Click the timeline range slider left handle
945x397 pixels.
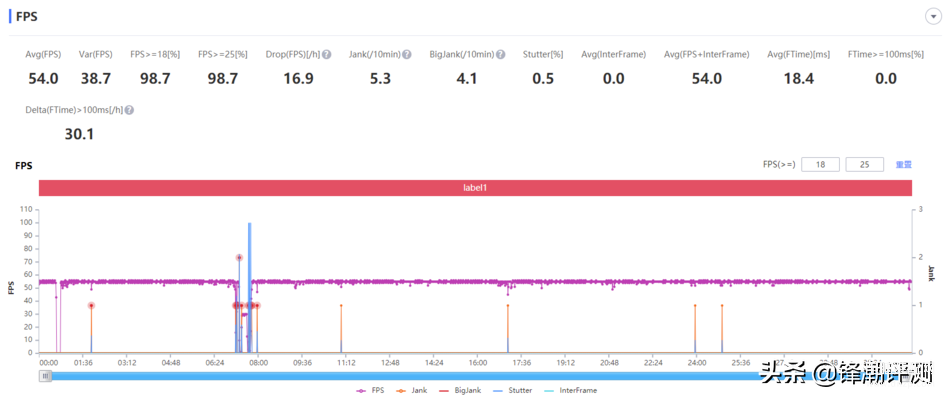[45, 376]
